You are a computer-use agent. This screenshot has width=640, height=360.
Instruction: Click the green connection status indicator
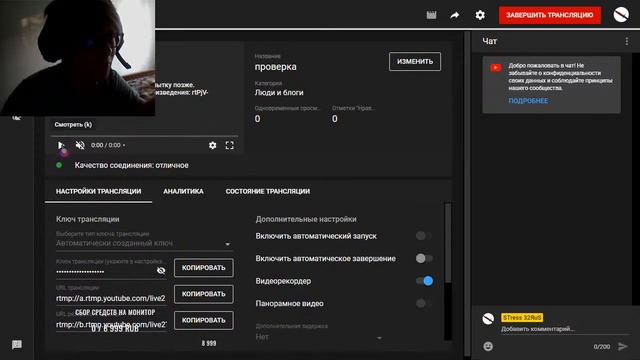click(x=59, y=165)
